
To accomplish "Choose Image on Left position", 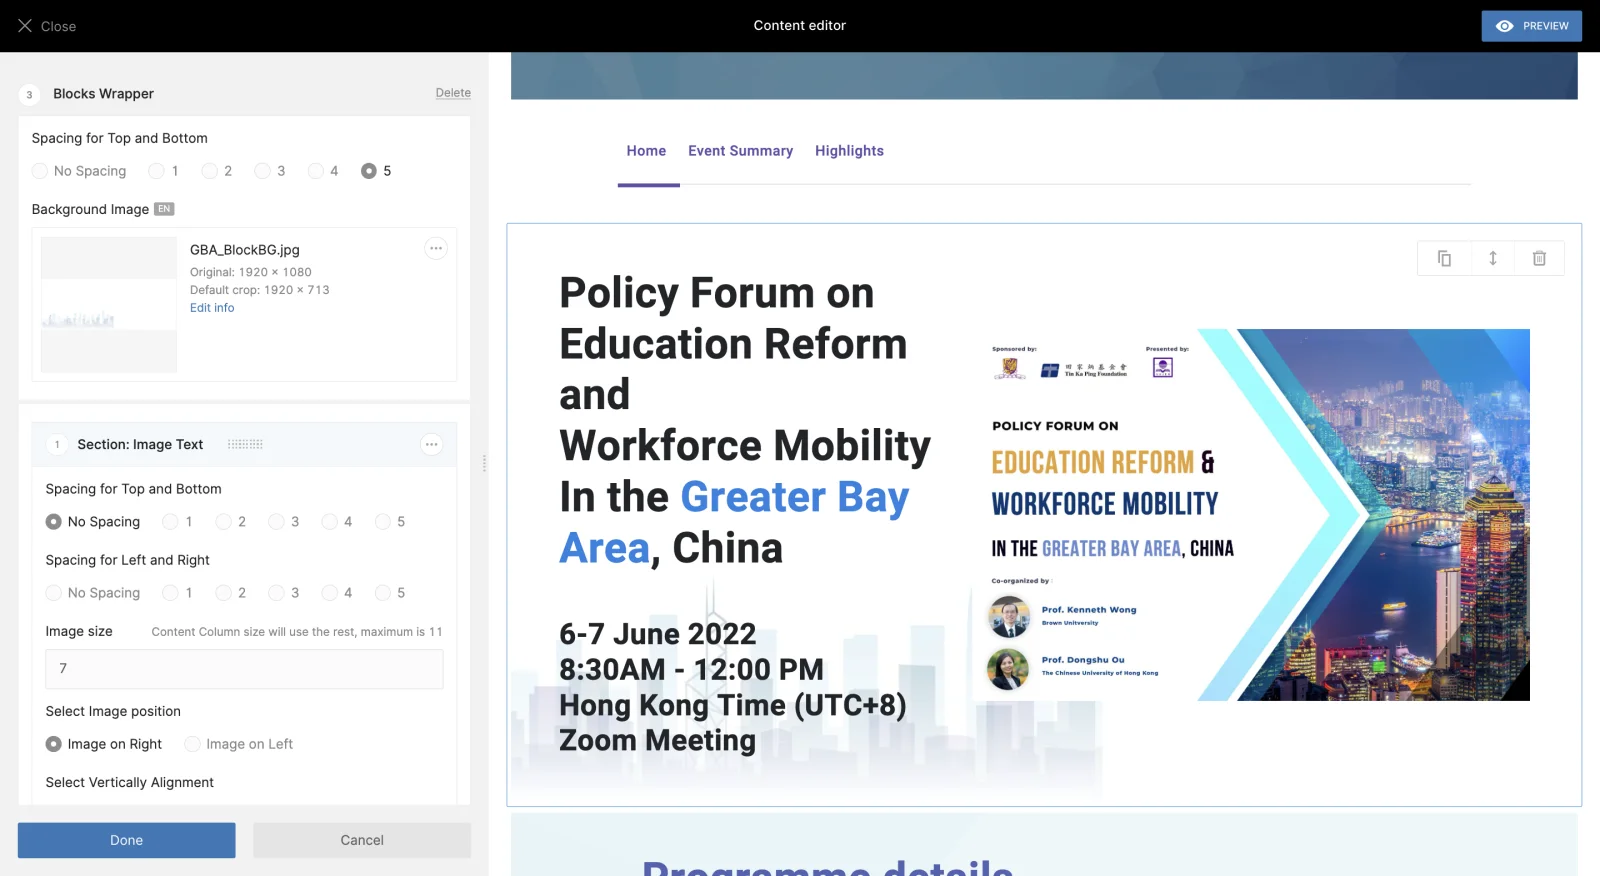I will click(192, 744).
